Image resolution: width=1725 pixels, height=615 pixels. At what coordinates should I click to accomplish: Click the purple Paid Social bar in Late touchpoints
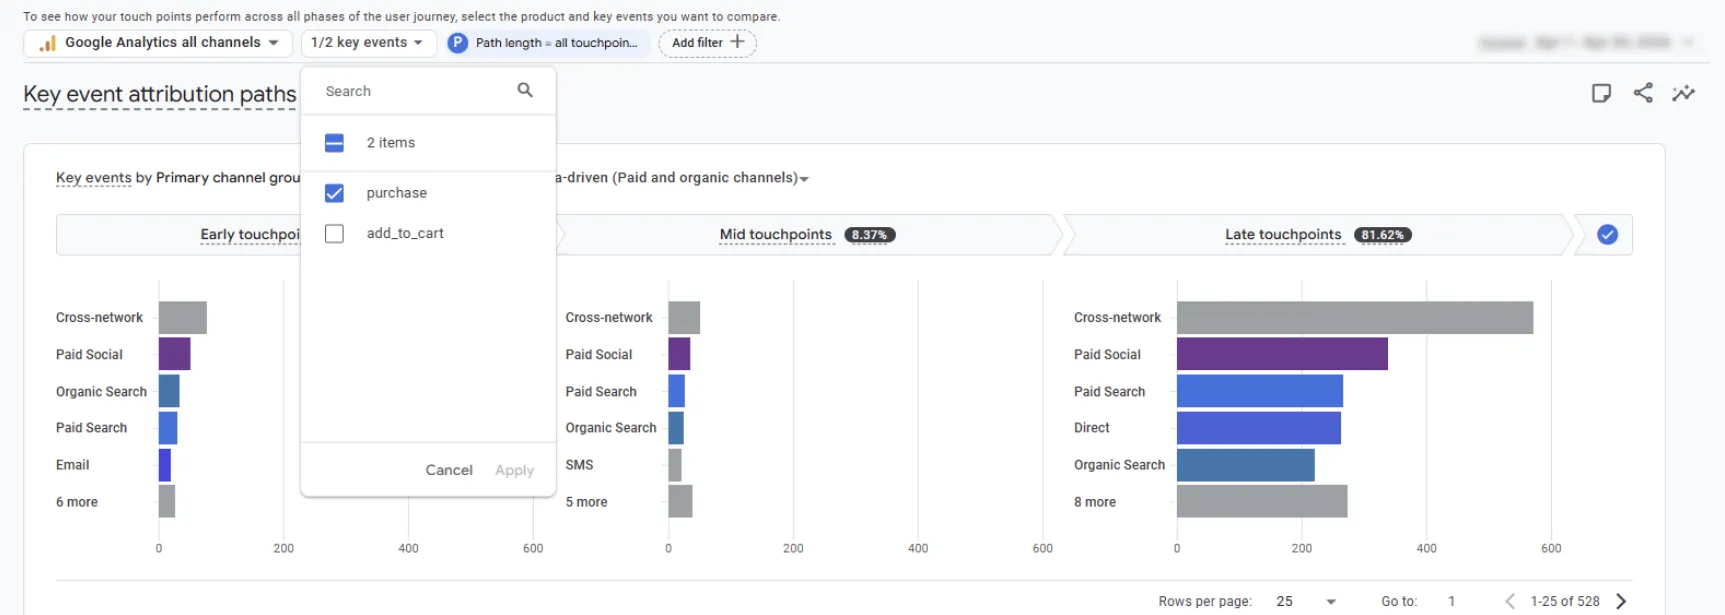[1282, 354]
